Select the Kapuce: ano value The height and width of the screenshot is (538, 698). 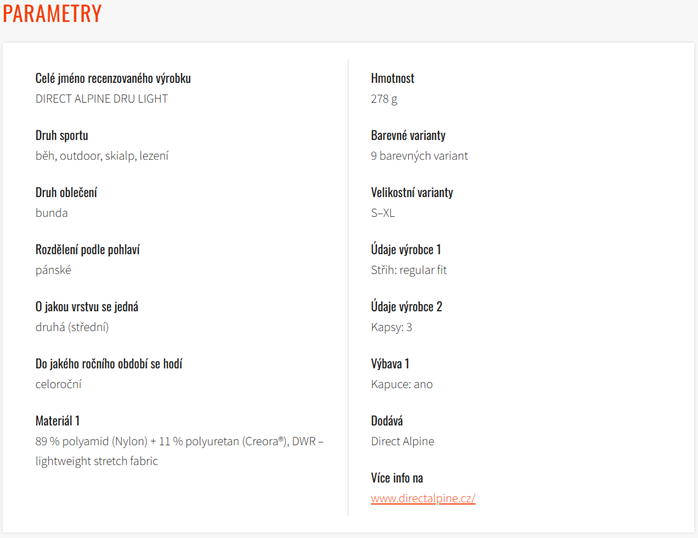point(402,384)
